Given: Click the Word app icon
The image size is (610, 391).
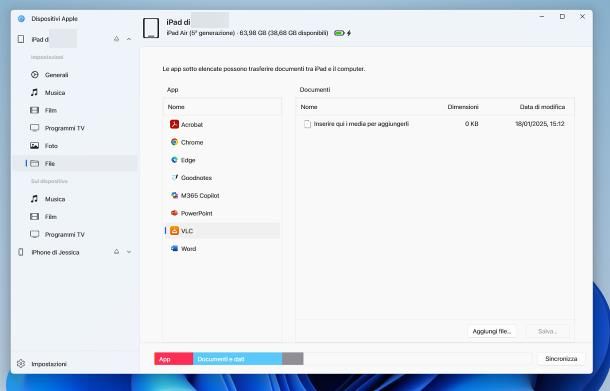Looking at the screenshot, I should pyautogui.click(x=174, y=248).
